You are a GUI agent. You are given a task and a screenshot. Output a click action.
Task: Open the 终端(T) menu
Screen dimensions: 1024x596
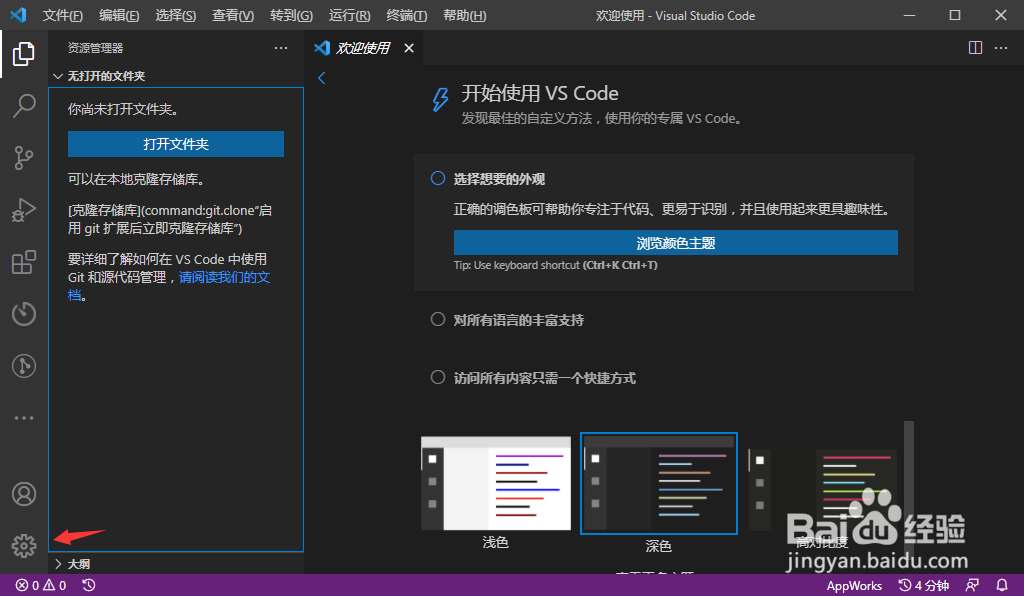(x=406, y=15)
